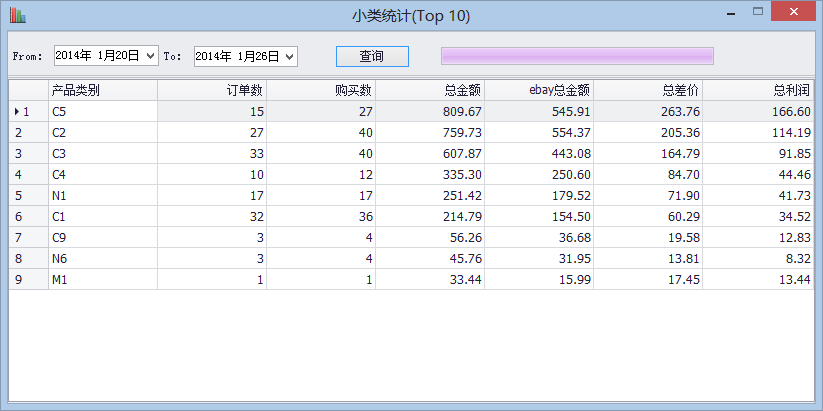Sort by 总金额 column header
The width and height of the screenshot is (823, 411).
pos(430,90)
